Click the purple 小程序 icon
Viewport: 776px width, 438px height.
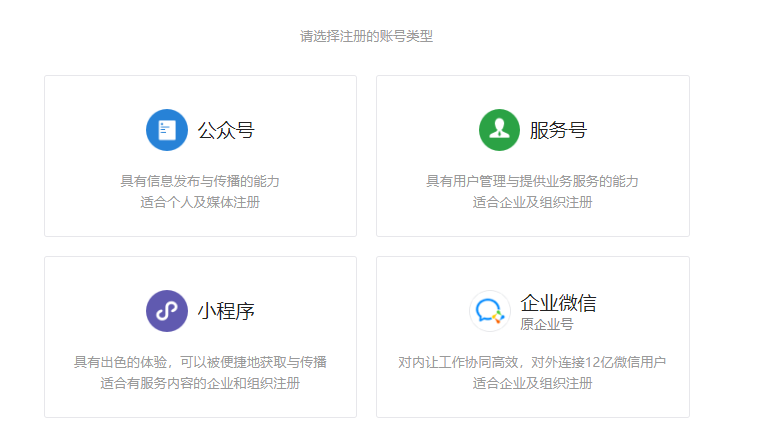(x=167, y=311)
